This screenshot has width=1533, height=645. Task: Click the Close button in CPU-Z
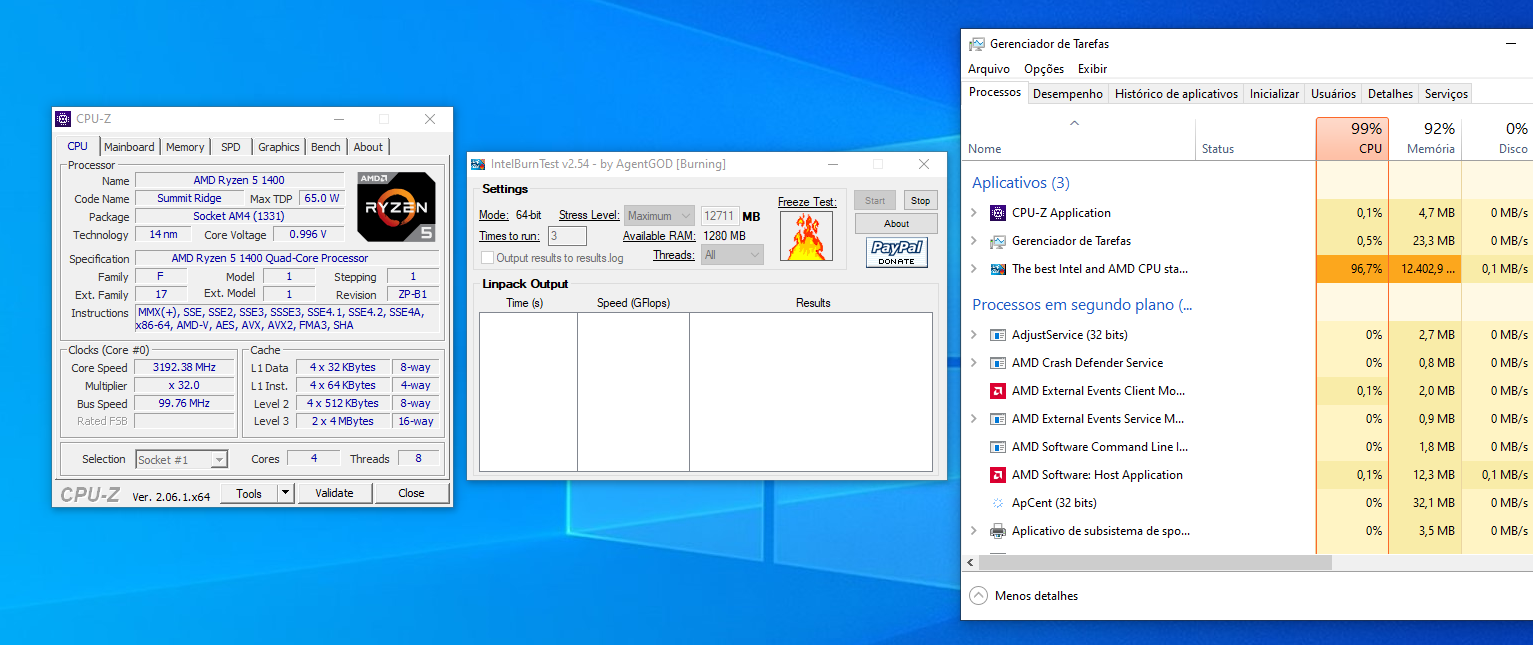[x=411, y=493]
